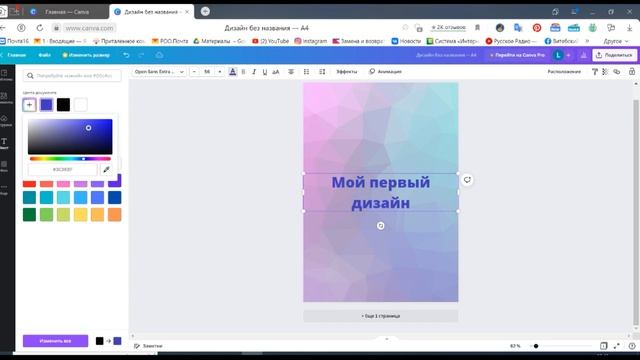Open the text color picker icon

pyautogui.click(x=233, y=72)
